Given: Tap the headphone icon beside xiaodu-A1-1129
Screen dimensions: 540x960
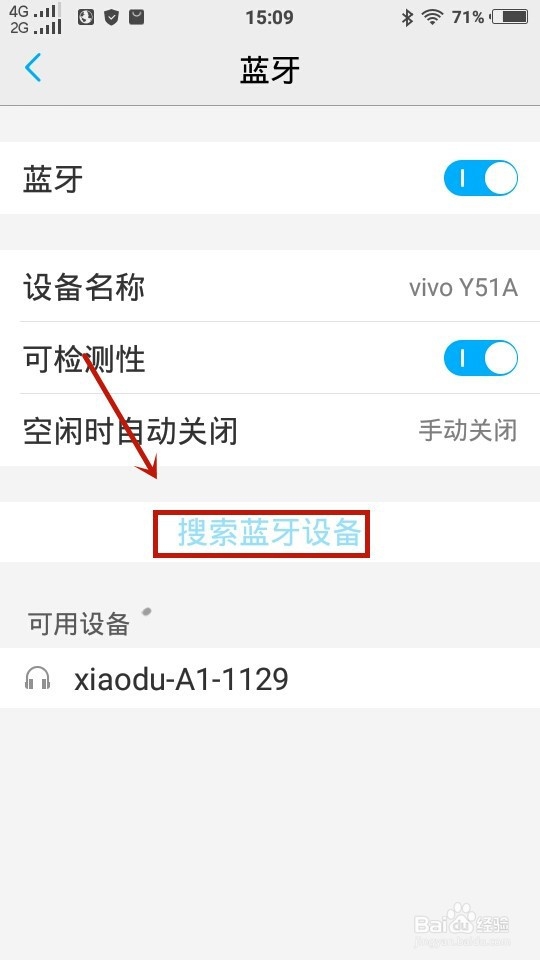Looking at the screenshot, I should [x=37, y=678].
